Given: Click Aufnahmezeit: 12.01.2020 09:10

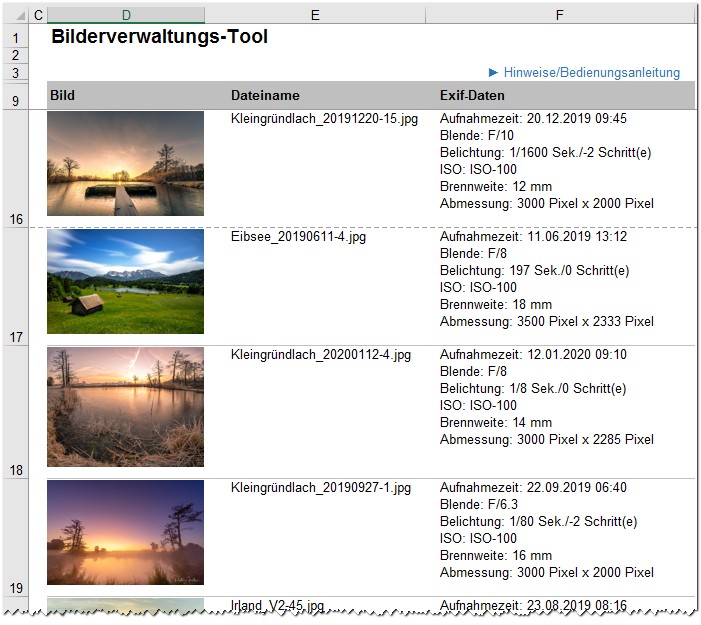Looking at the screenshot, I should coord(533,355).
